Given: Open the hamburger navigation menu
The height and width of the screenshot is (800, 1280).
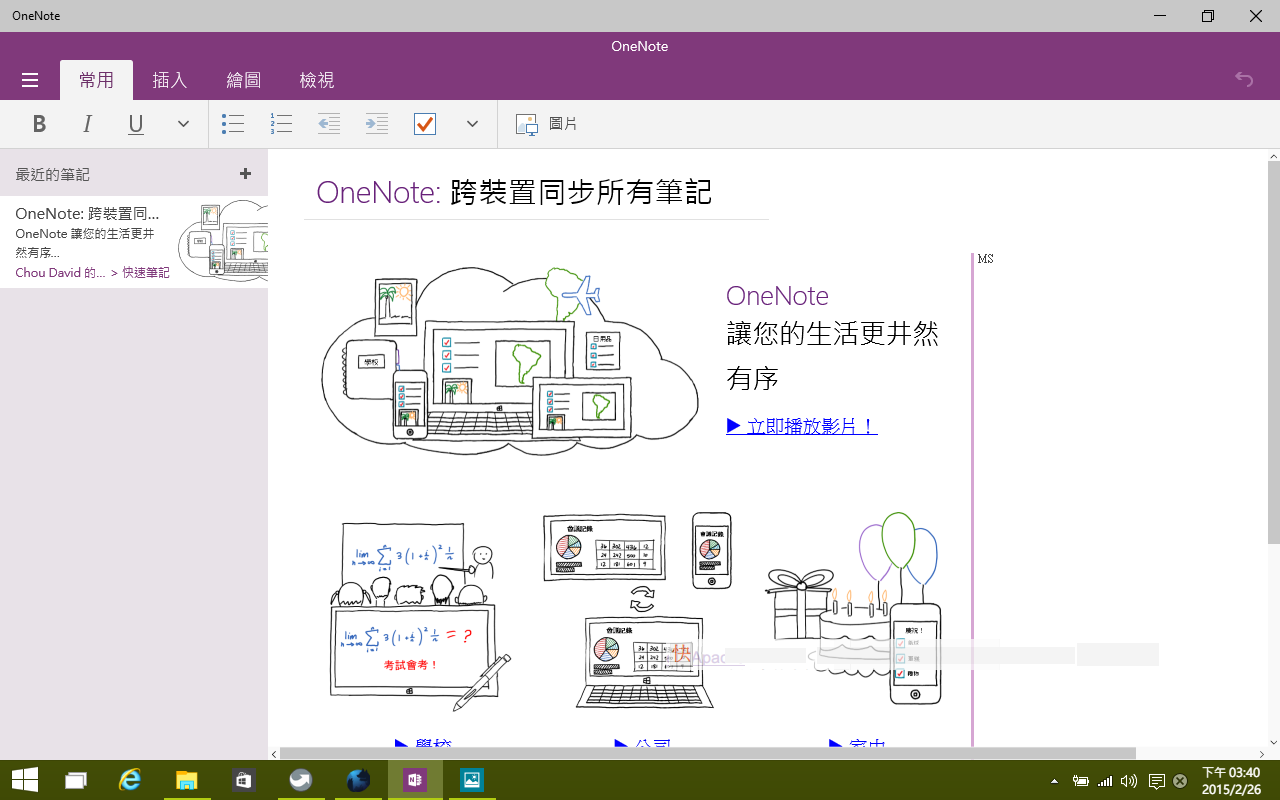Looking at the screenshot, I should point(30,80).
